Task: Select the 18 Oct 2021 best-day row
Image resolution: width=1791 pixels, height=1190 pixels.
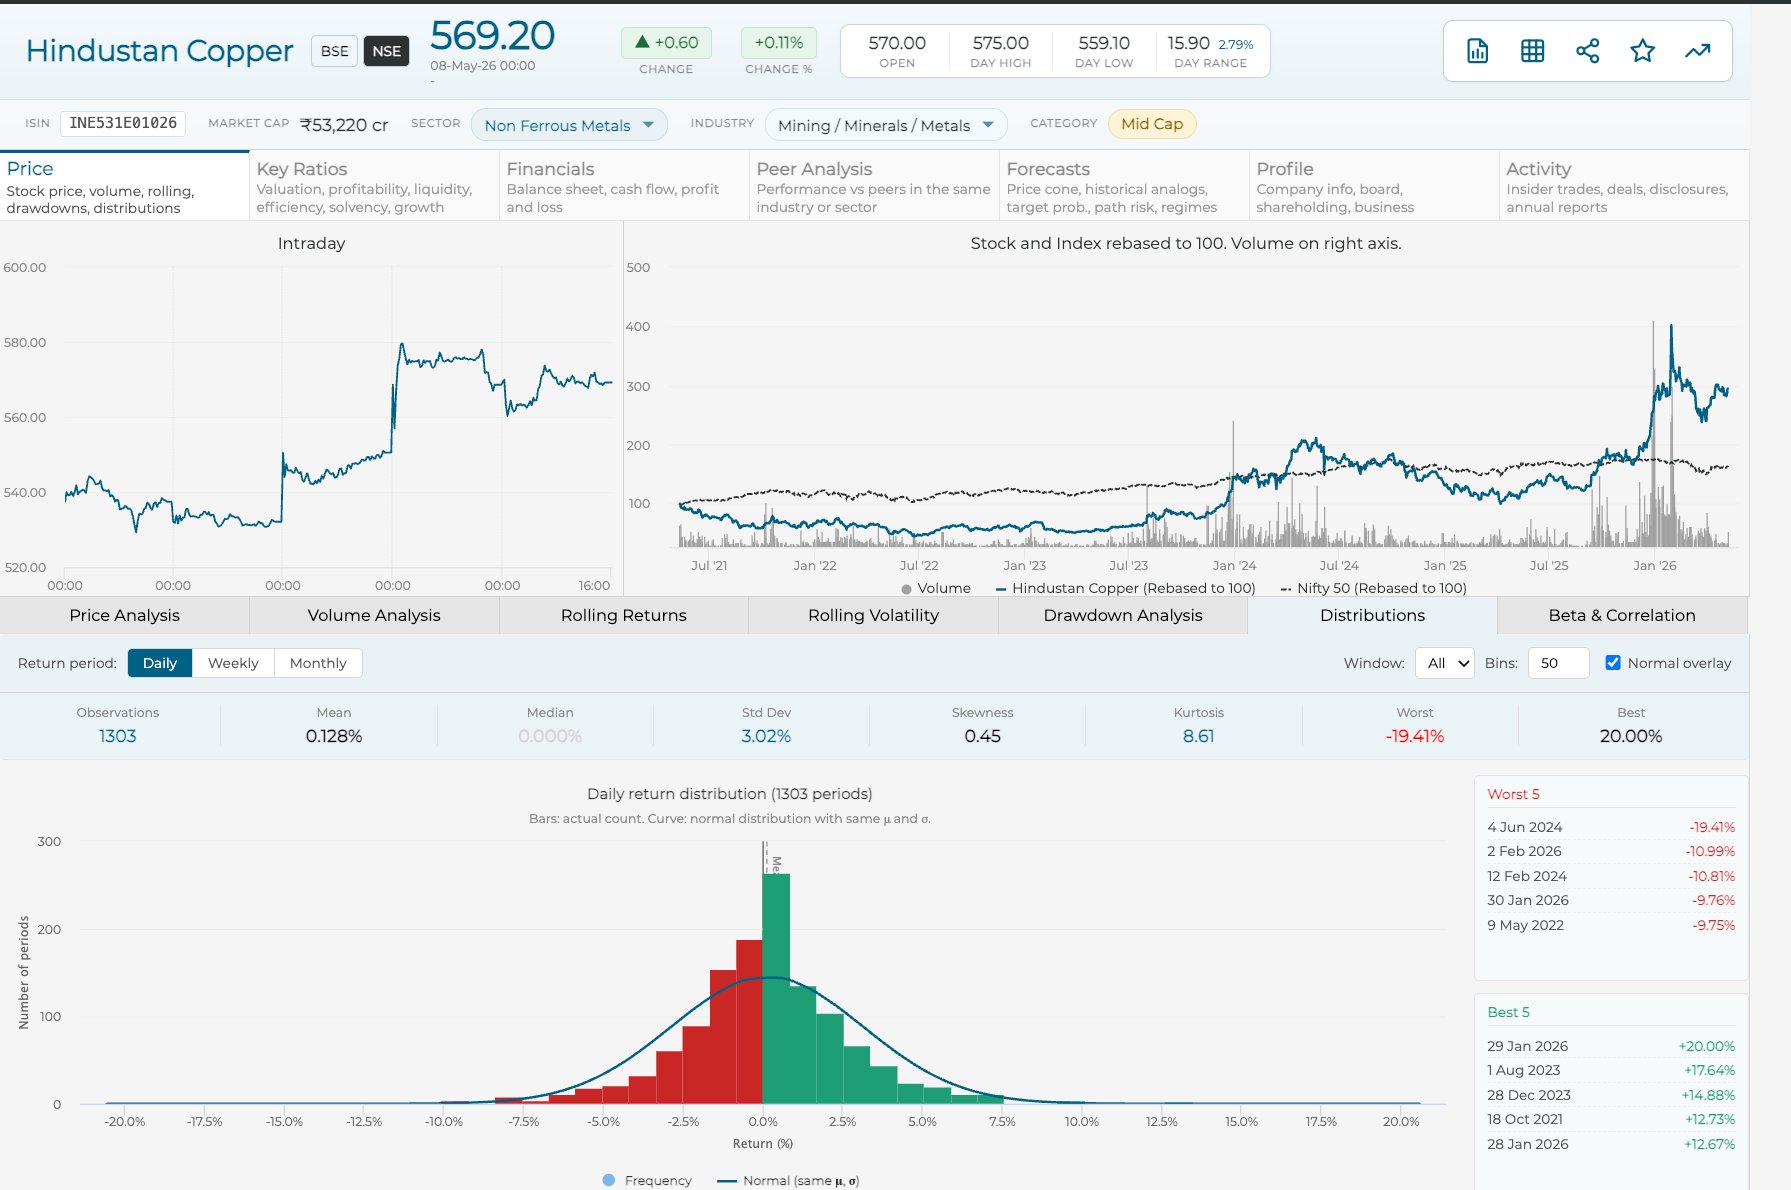Action: [1610, 1119]
